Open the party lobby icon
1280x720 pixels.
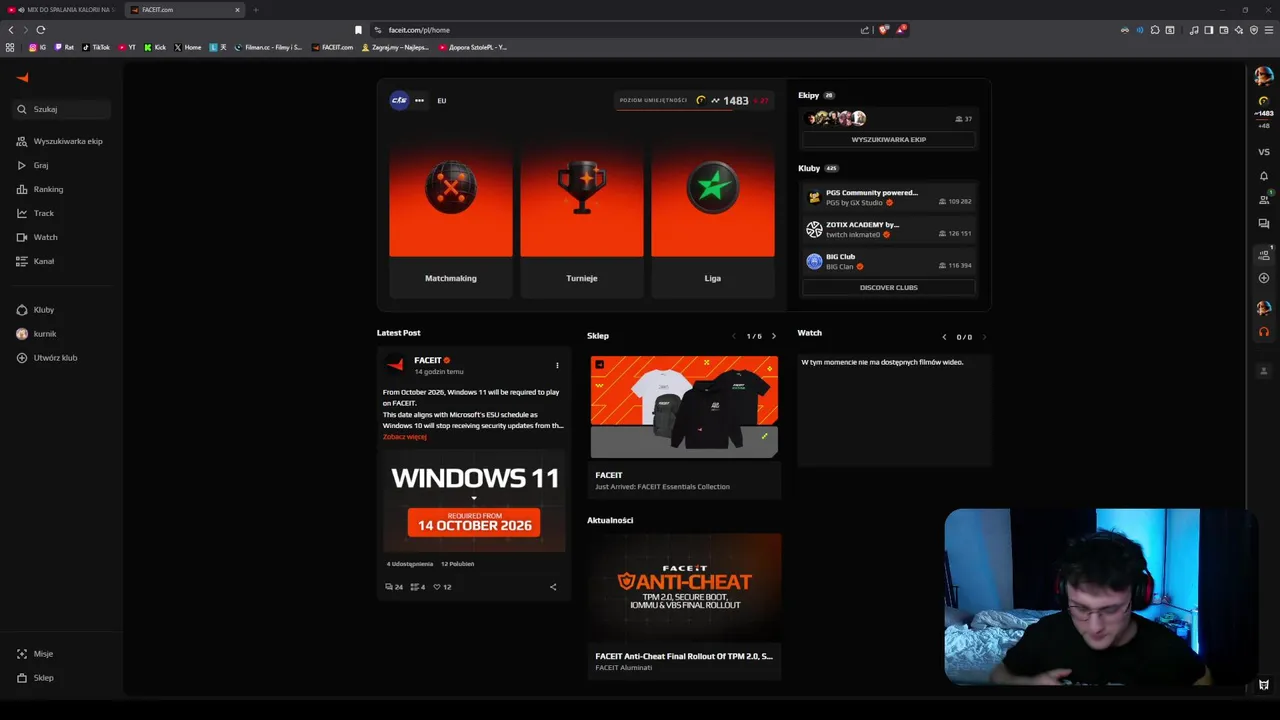1264,254
